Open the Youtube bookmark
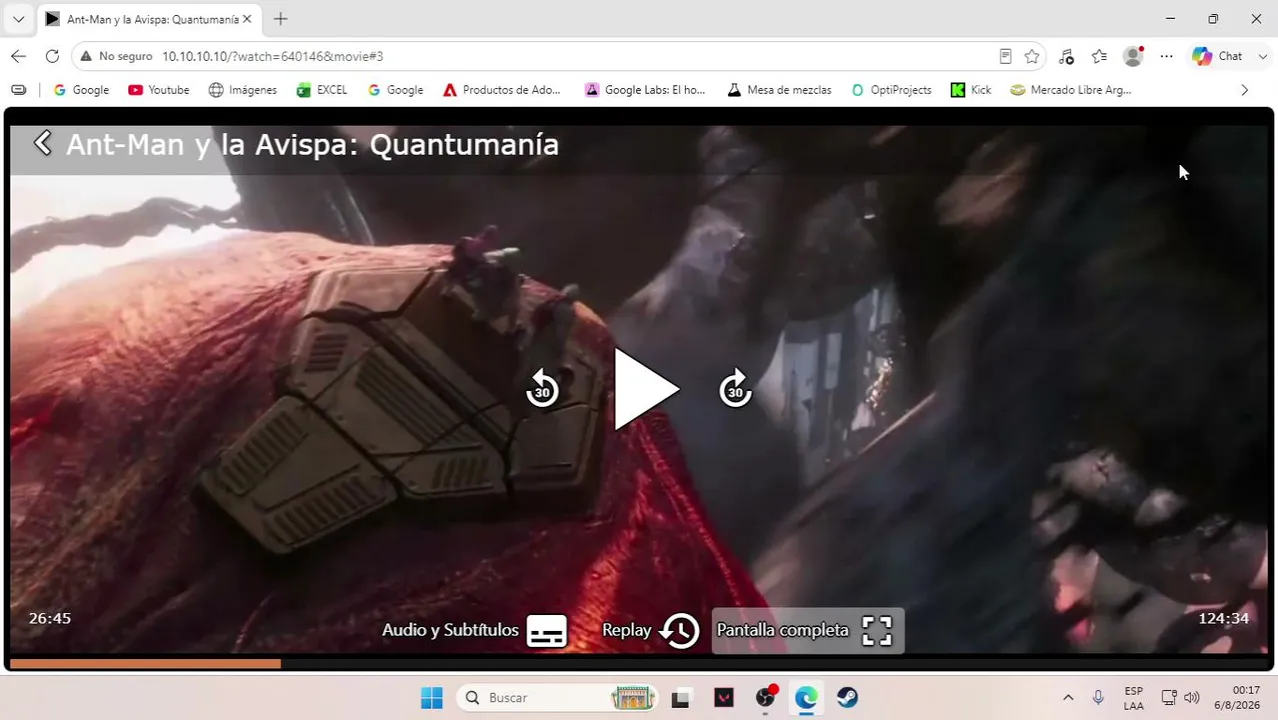 [x=158, y=90]
